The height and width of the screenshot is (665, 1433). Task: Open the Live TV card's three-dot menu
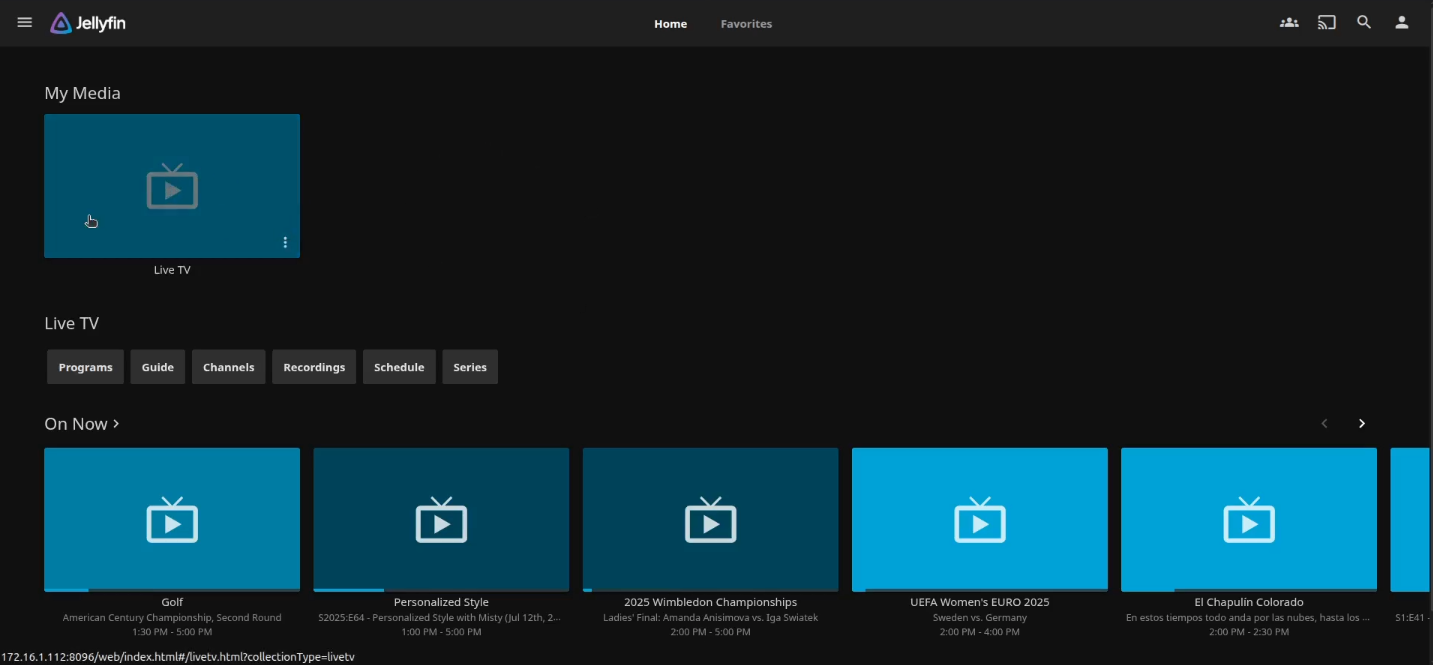[x=285, y=242]
